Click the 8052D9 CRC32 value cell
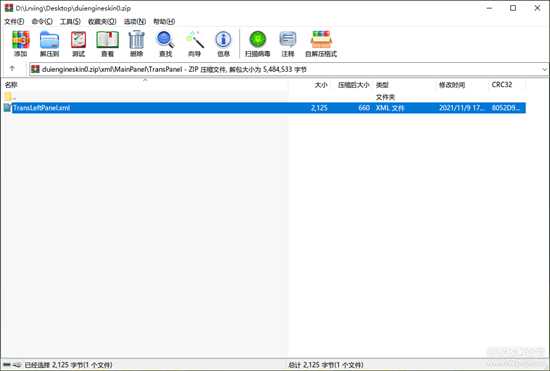550x371 pixels. 505,108
